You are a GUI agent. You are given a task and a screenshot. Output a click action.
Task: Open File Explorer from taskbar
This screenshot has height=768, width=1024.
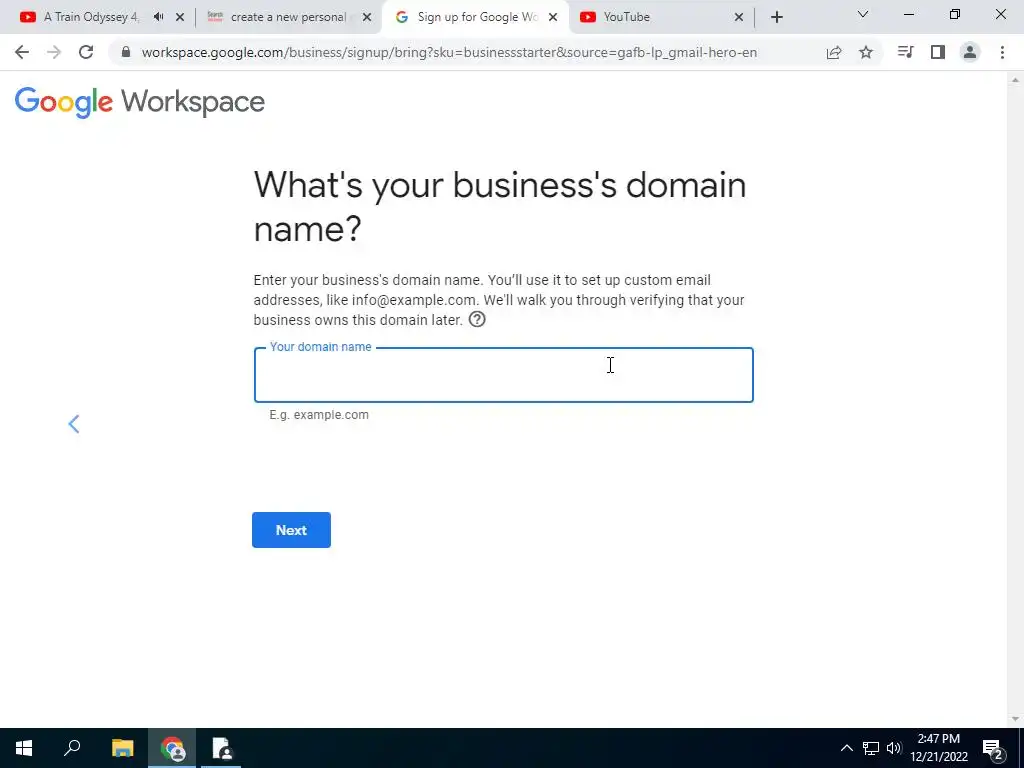(x=122, y=748)
